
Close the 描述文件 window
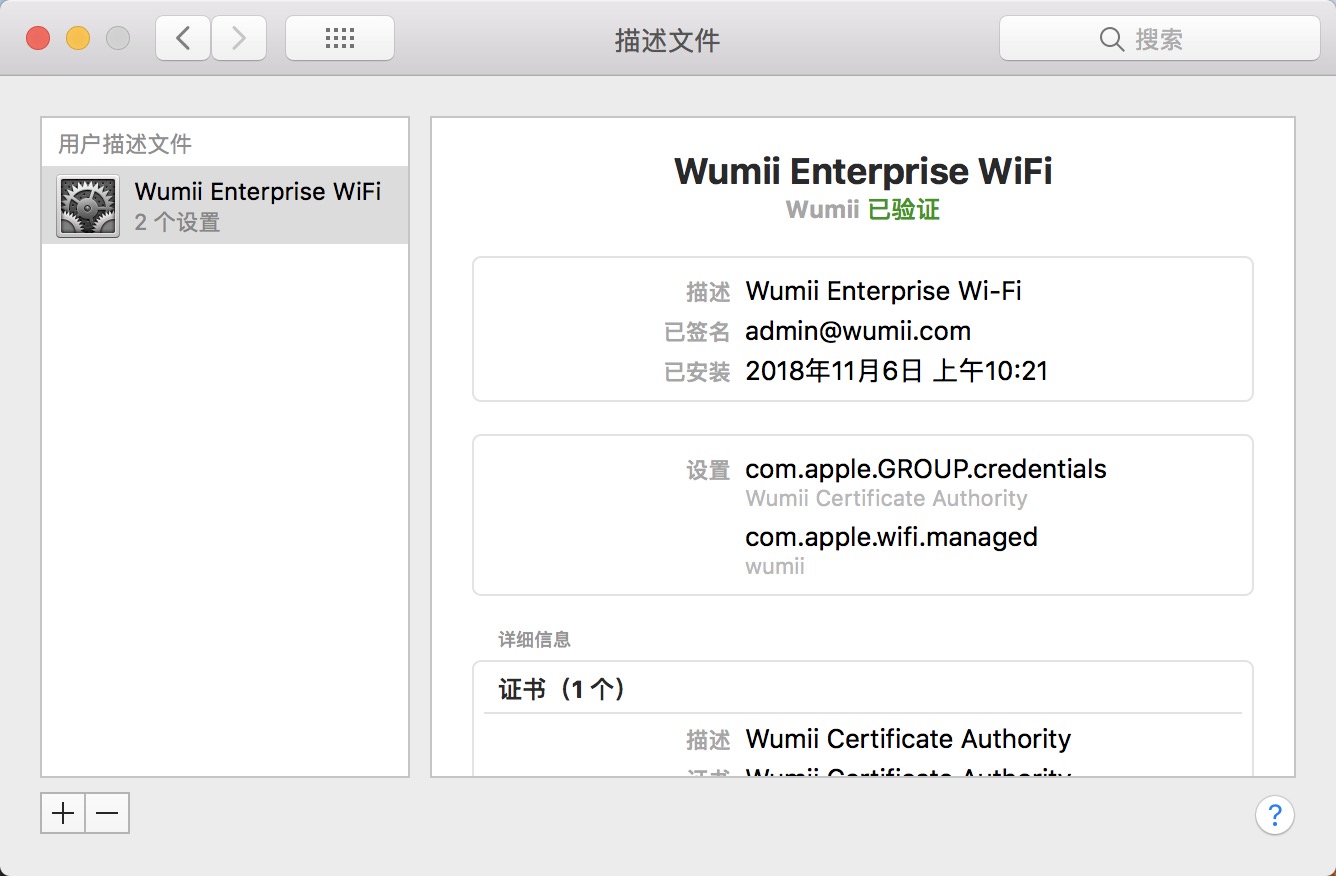(38, 39)
